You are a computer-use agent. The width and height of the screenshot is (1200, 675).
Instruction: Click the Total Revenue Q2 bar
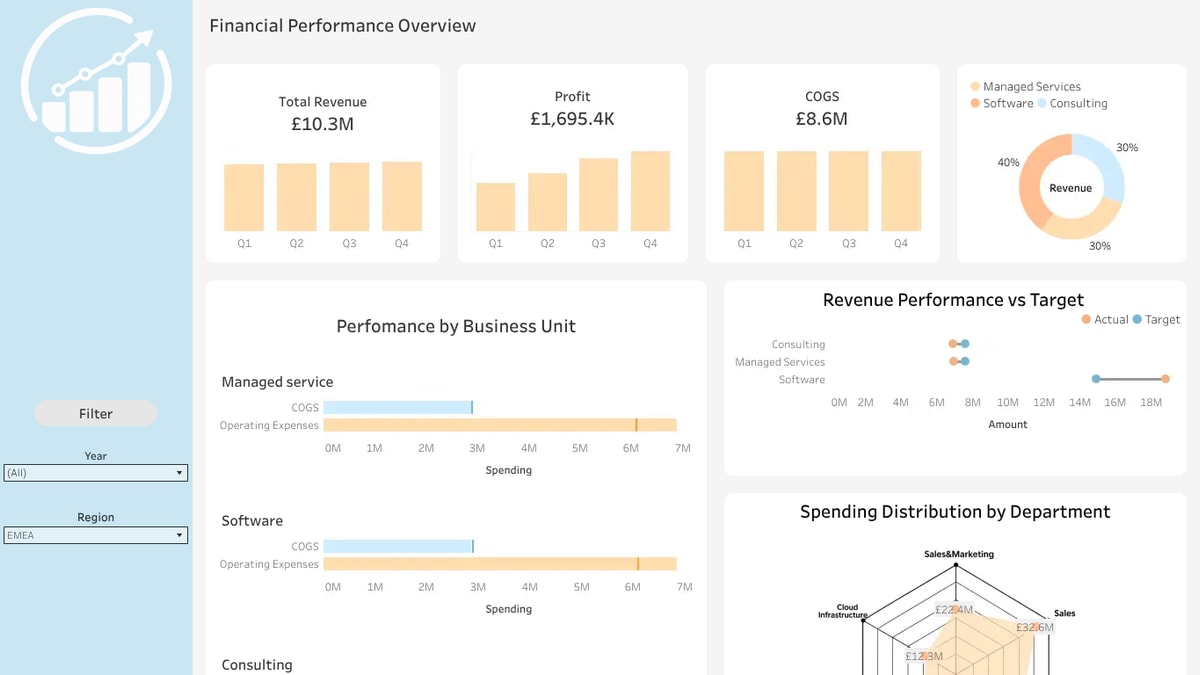click(296, 198)
